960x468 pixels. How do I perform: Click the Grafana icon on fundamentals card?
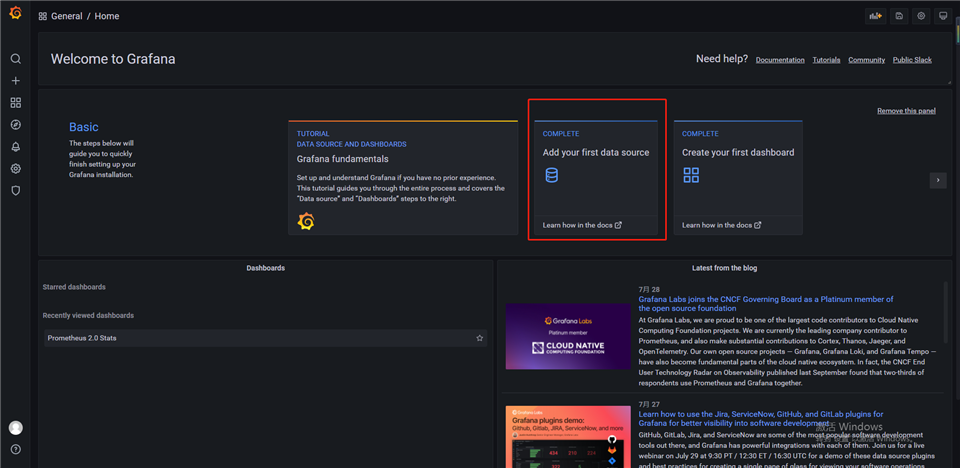point(306,221)
